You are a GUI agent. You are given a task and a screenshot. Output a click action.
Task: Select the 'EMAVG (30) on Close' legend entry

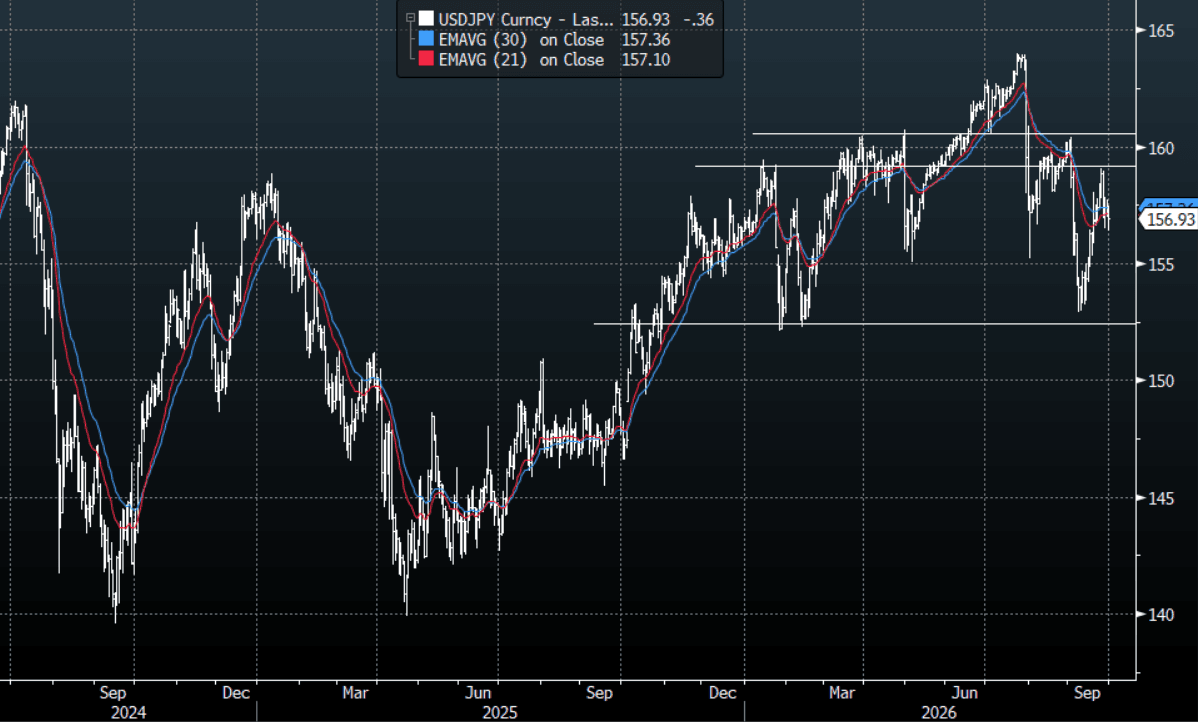click(521, 40)
